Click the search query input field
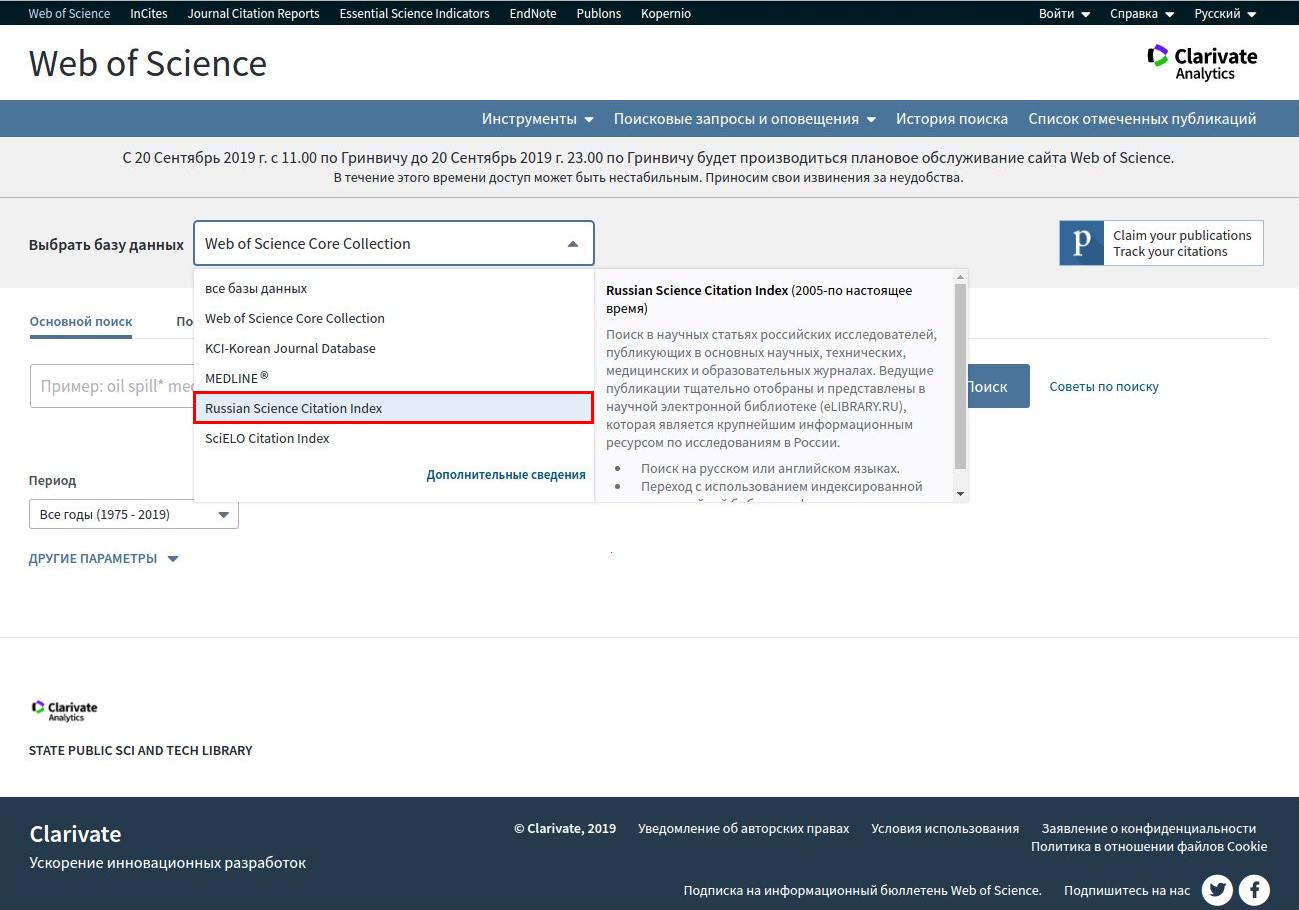Viewport: 1299px width, 910px height. (x=112, y=386)
